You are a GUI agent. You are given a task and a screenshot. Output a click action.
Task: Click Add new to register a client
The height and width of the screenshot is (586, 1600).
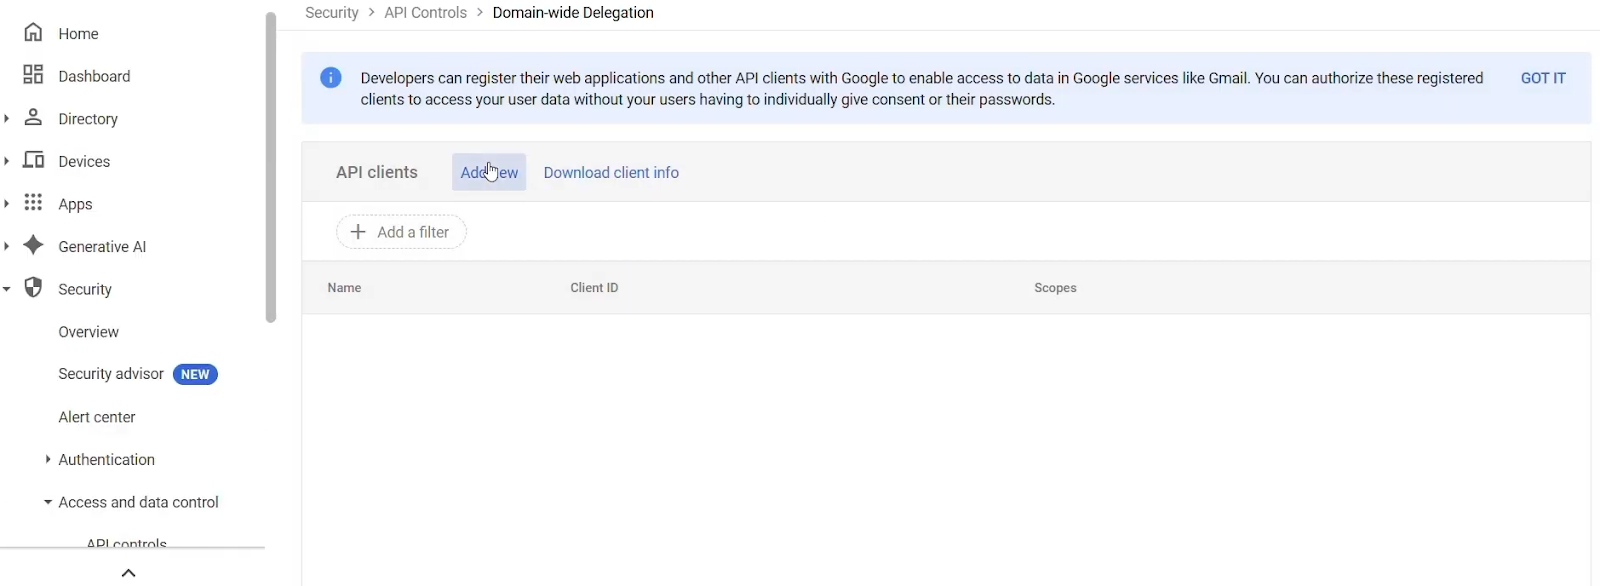coord(488,172)
